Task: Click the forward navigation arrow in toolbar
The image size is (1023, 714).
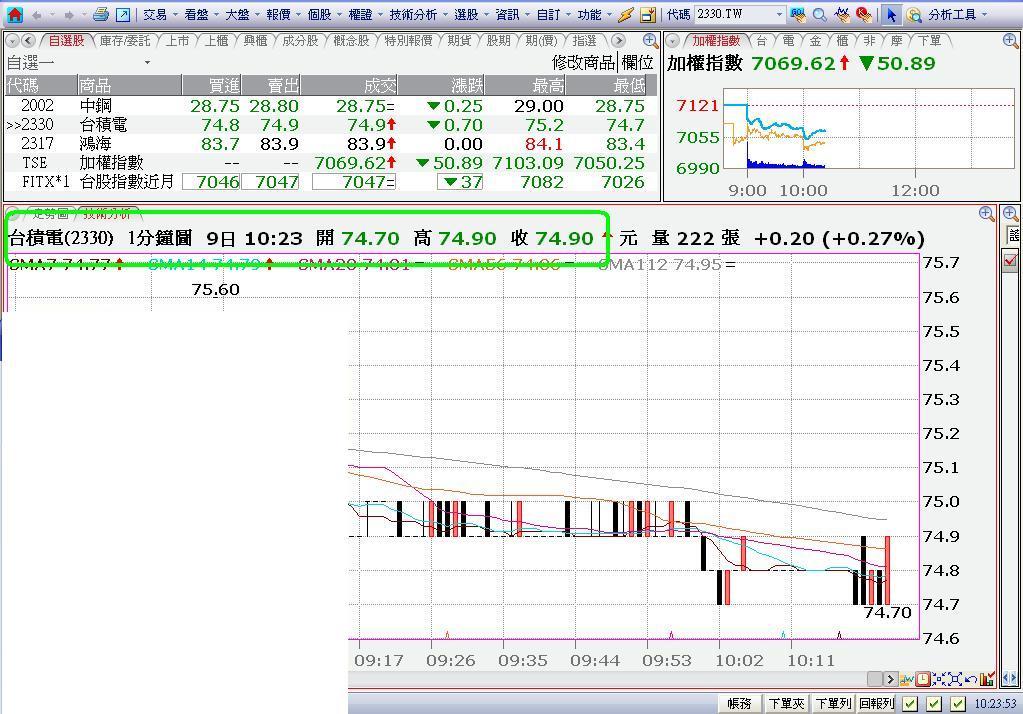Action: 69,14
